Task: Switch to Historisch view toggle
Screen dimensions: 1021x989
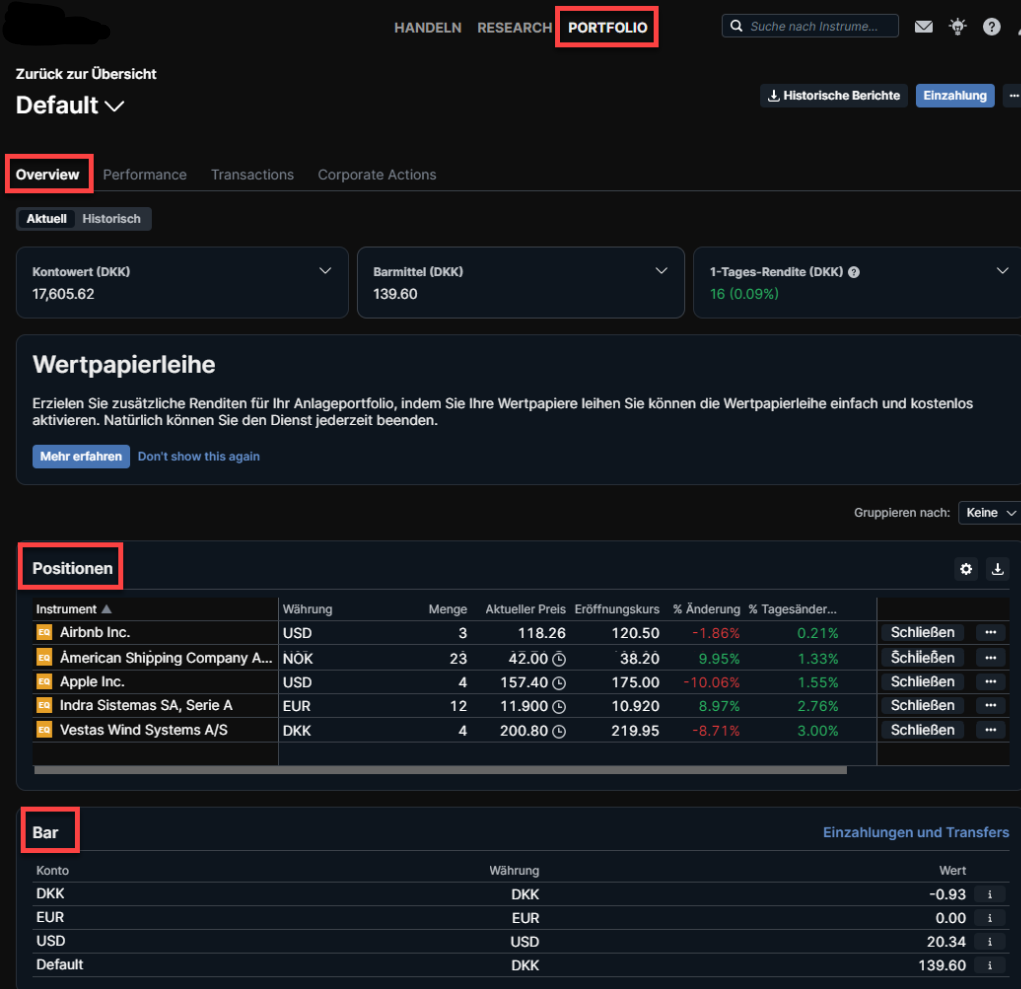Action: 112,219
